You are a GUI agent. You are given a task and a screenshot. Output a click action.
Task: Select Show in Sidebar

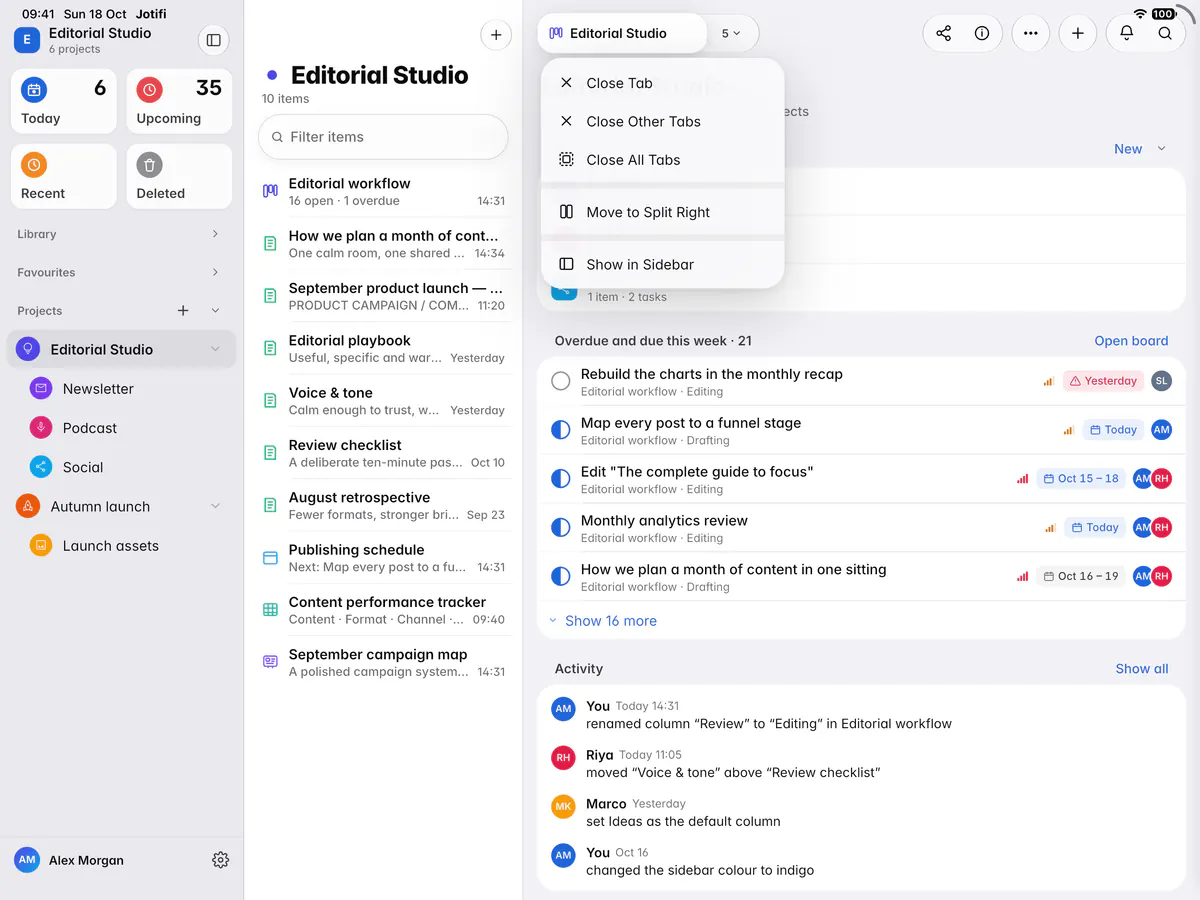(662, 264)
